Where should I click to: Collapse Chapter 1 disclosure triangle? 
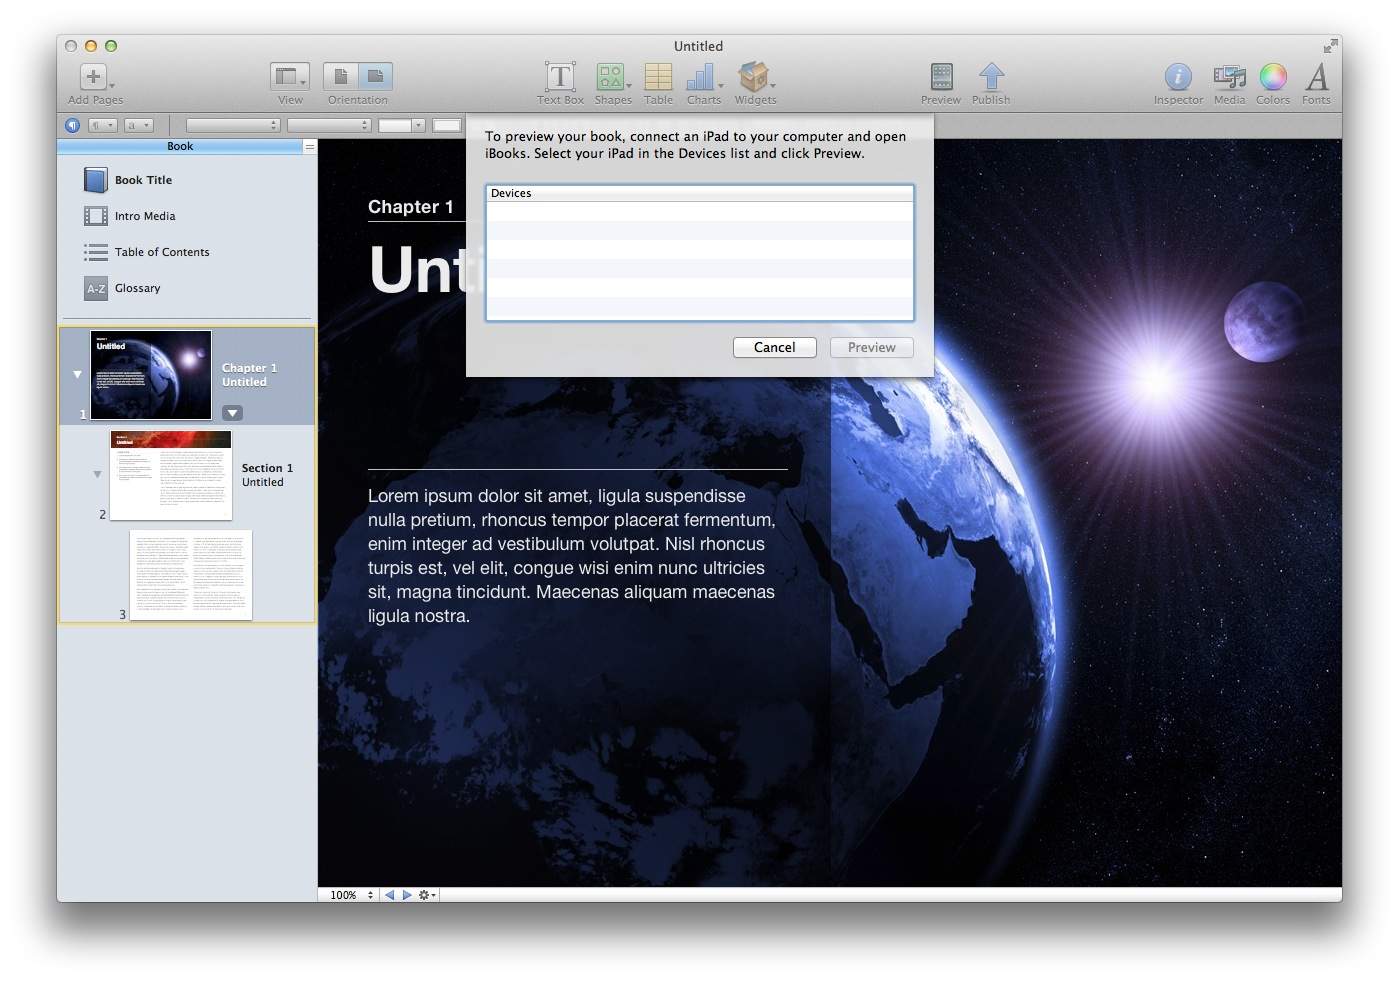[77, 374]
